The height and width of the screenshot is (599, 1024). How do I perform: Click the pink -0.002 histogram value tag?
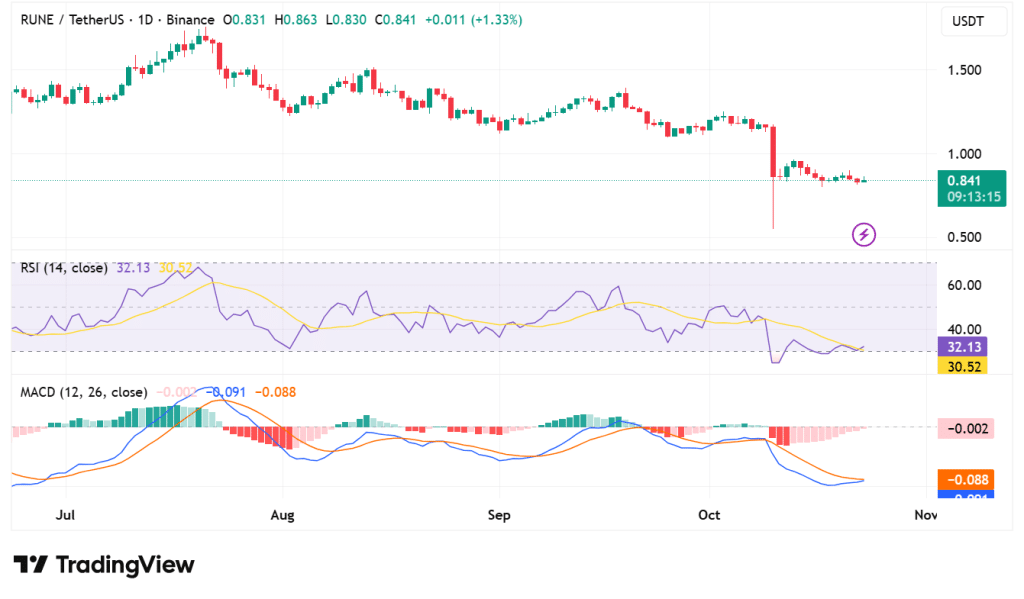pos(965,428)
